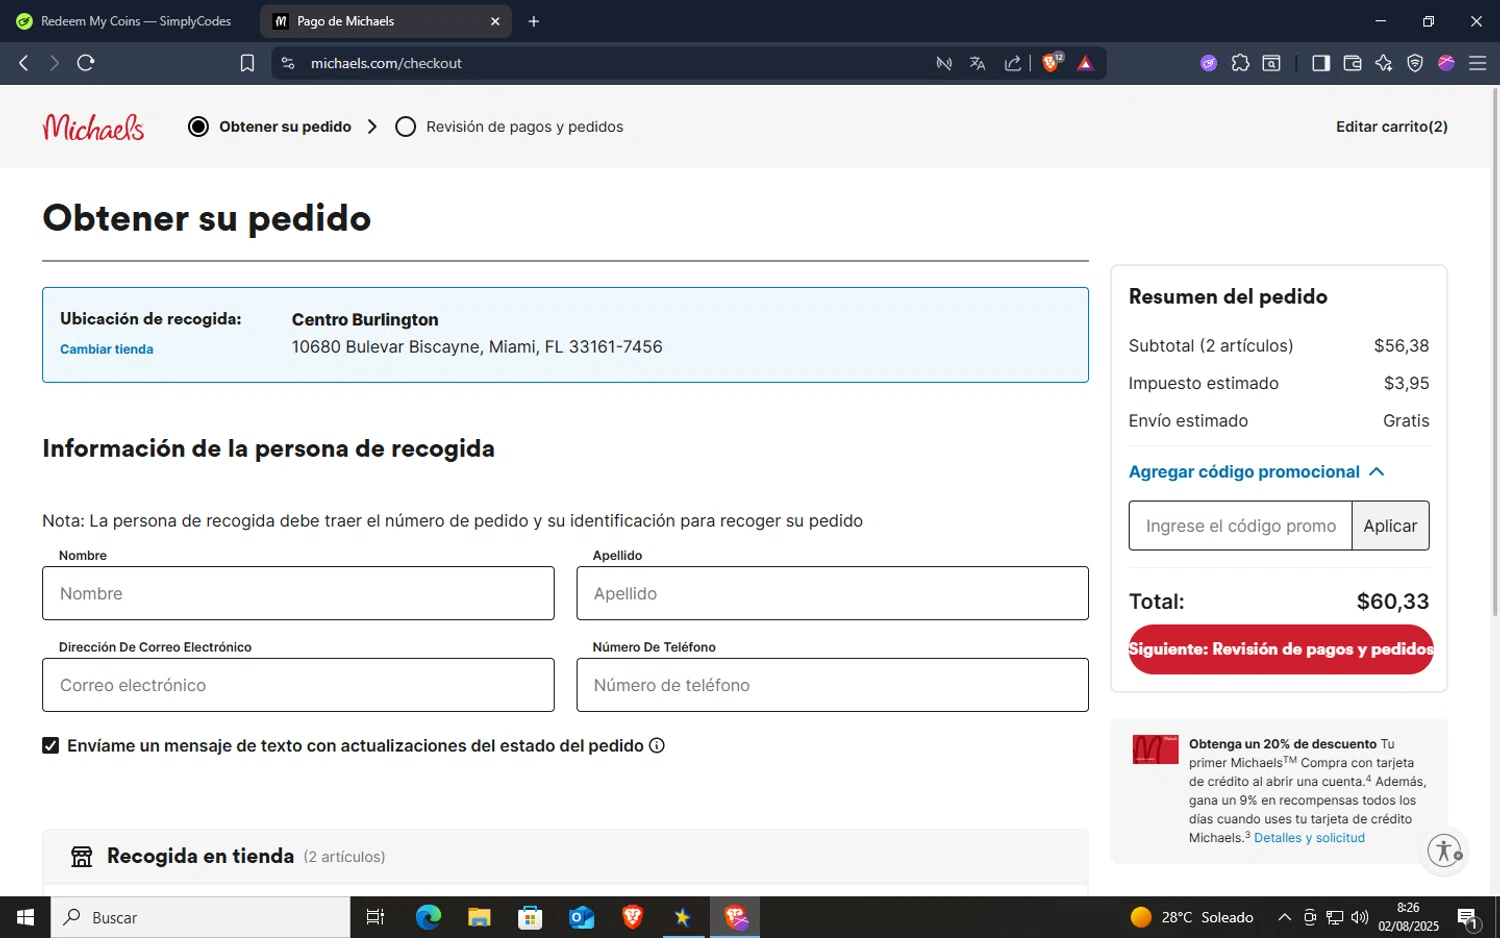
Task: Uncheck the text message updates checkbox
Action: [50, 745]
